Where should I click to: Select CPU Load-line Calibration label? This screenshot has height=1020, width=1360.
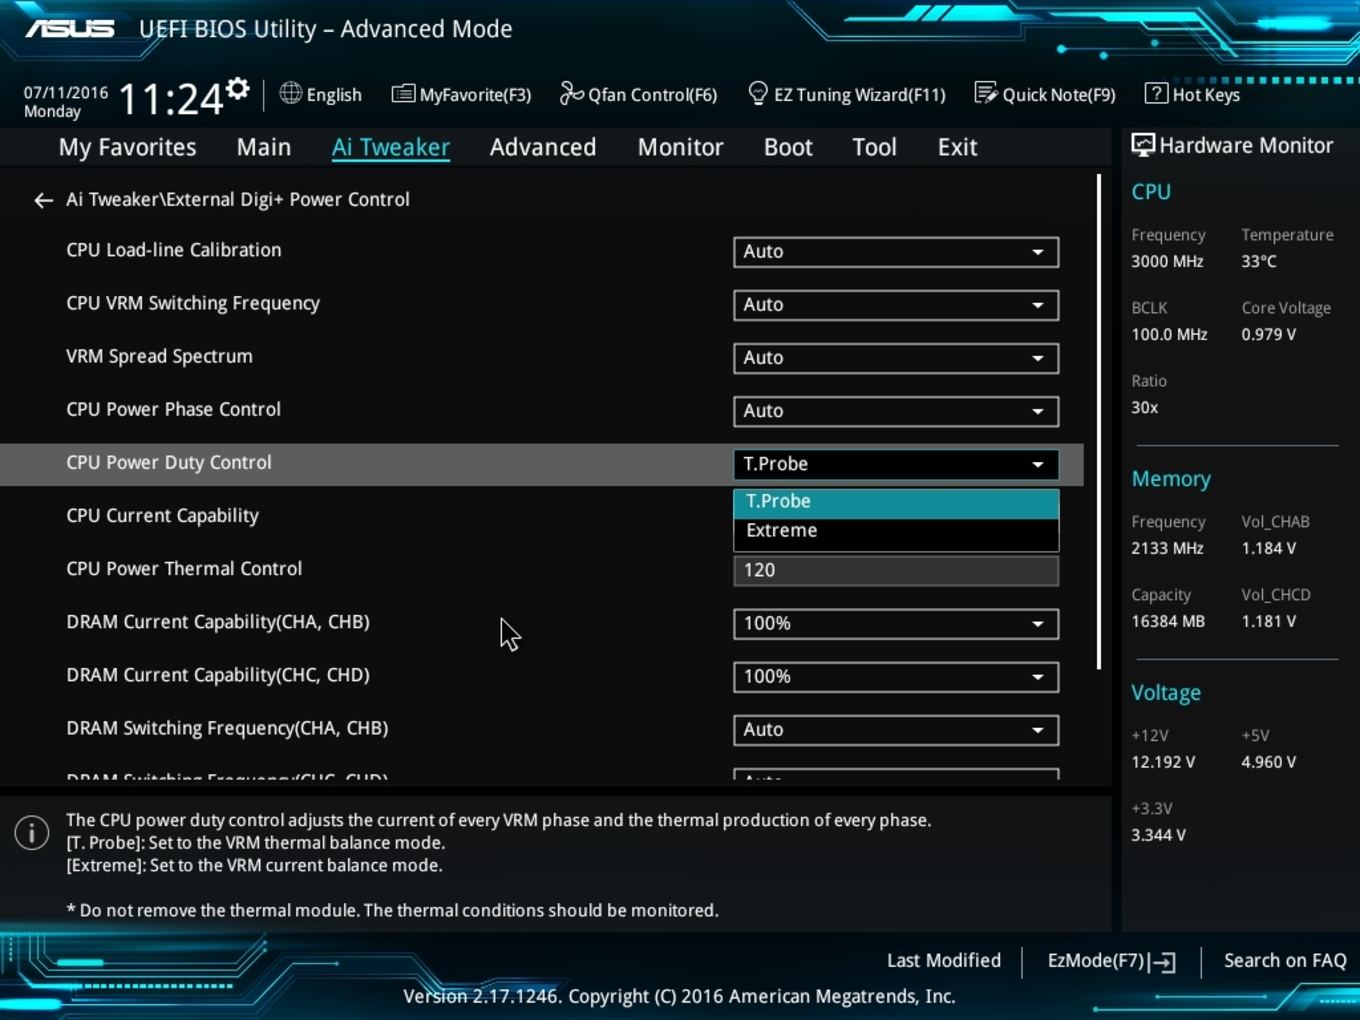point(174,250)
